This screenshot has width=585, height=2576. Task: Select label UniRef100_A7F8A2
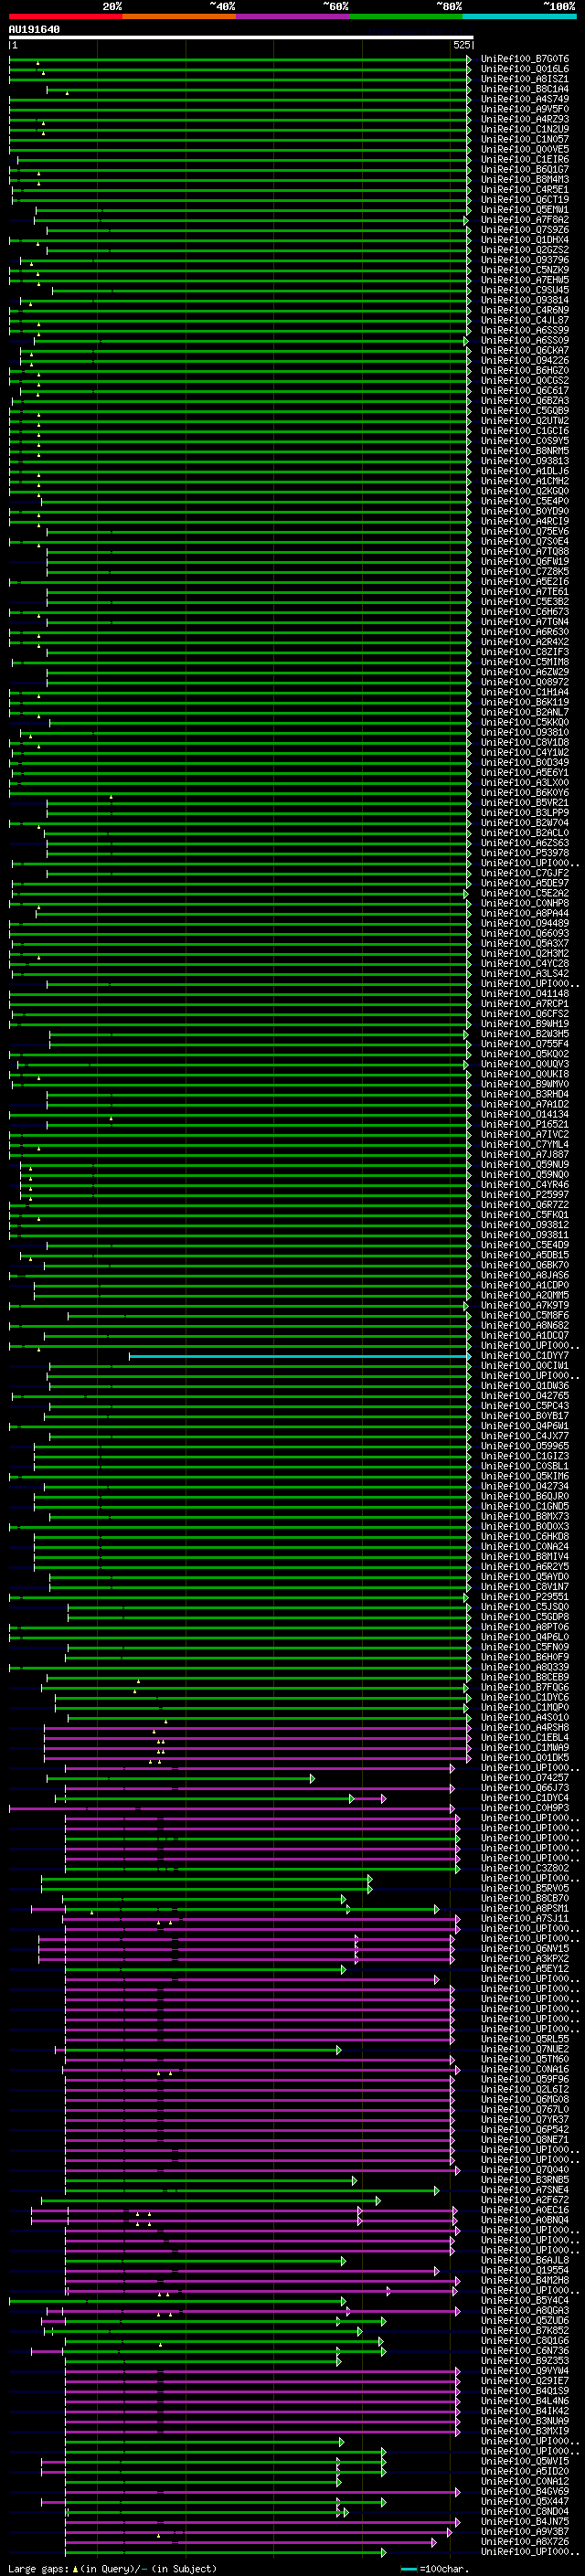(x=525, y=221)
